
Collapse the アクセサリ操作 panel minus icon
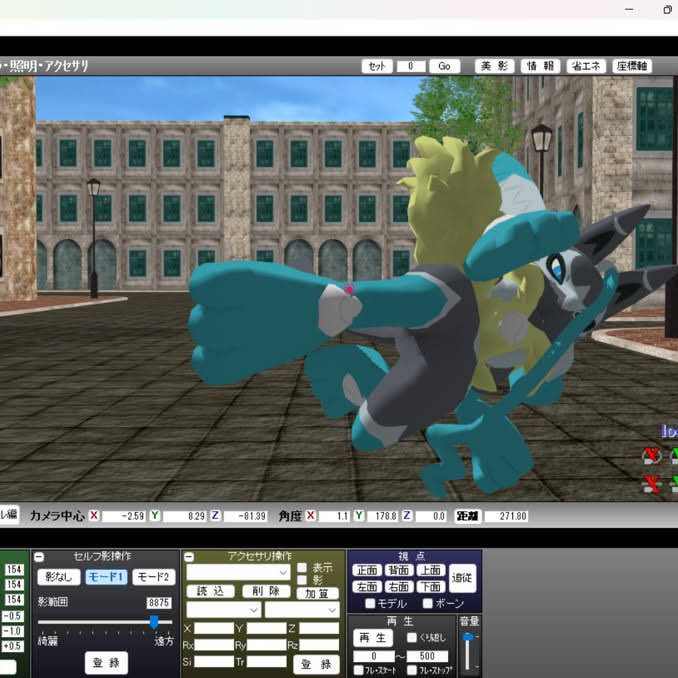(x=189, y=557)
